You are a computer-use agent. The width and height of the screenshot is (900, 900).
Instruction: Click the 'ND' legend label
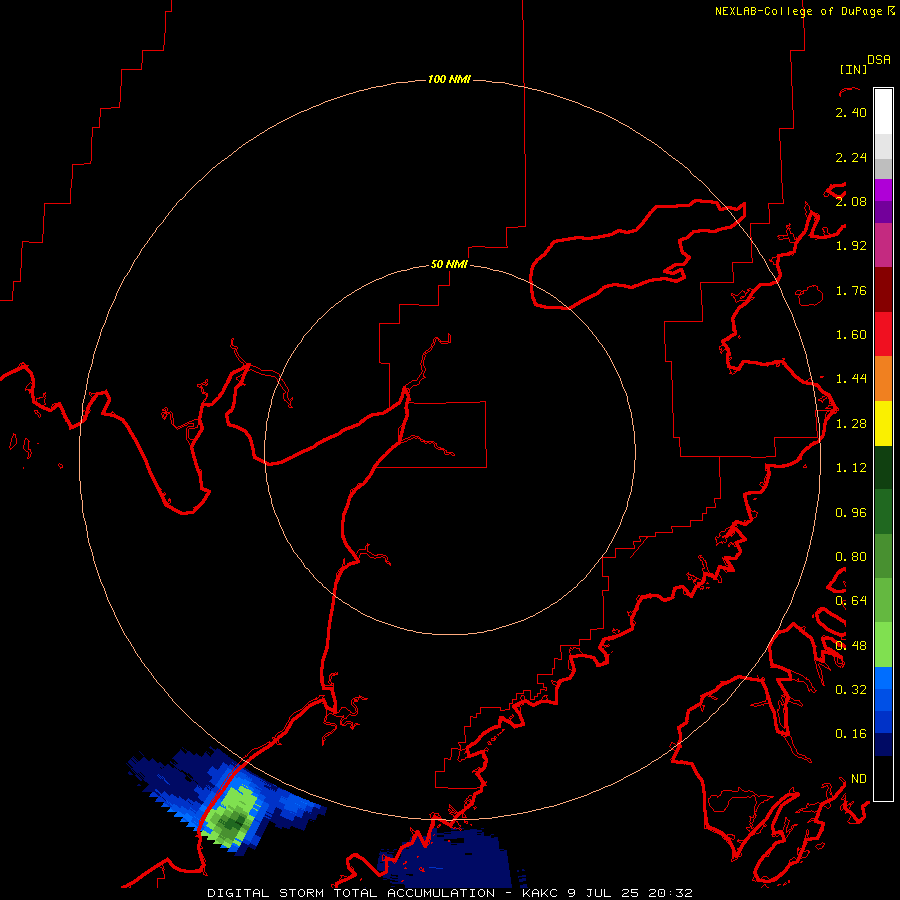(859, 779)
